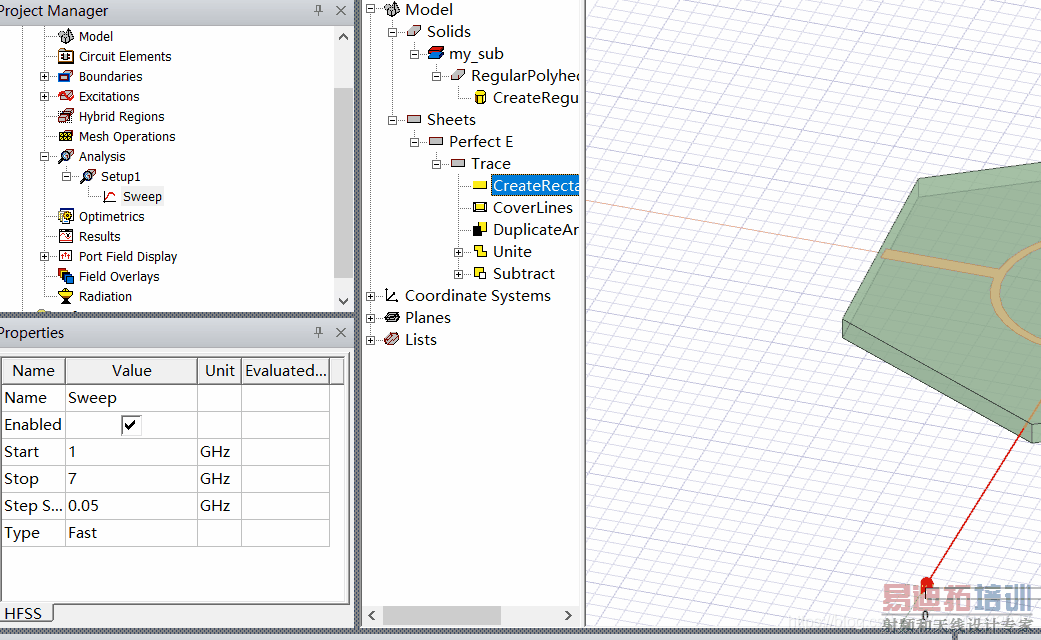The height and width of the screenshot is (640, 1041).
Task: Collapse the Trace node
Action: coord(436,164)
